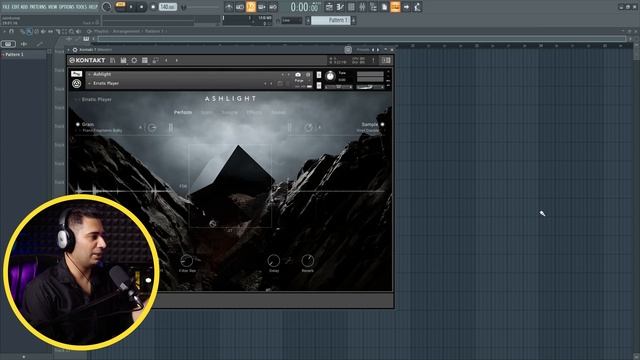The width and height of the screenshot is (640, 360).
Task: Toggle the highlighted orange countdown icon in toolbar
Action: tap(251, 7)
